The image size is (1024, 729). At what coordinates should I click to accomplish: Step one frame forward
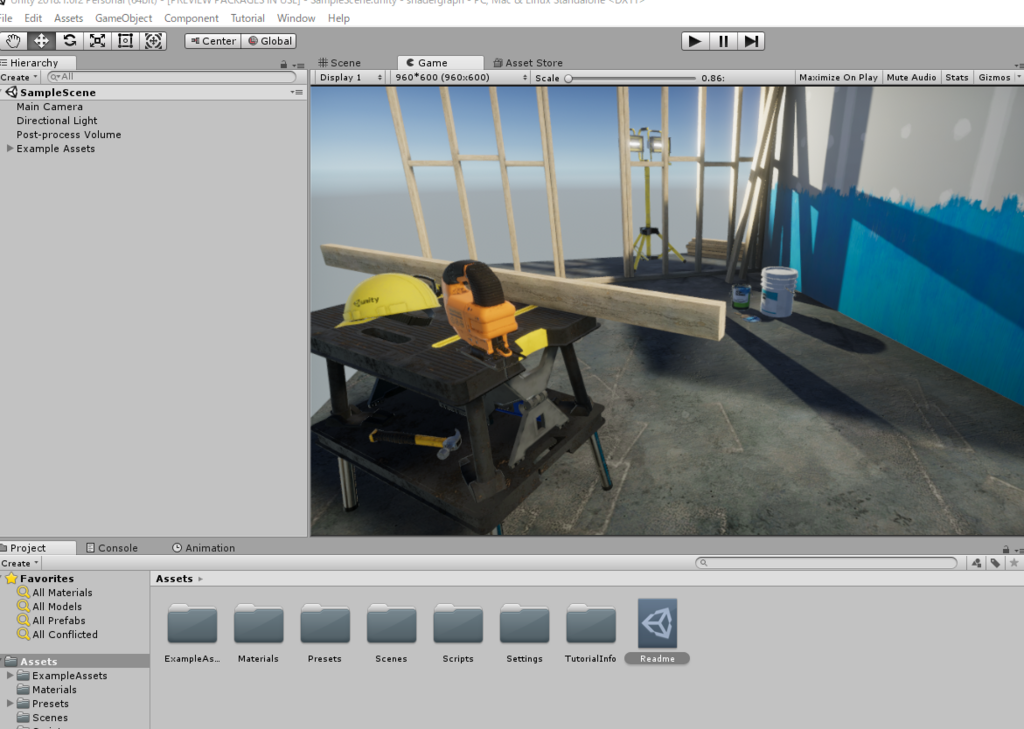(x=751, y=41)
